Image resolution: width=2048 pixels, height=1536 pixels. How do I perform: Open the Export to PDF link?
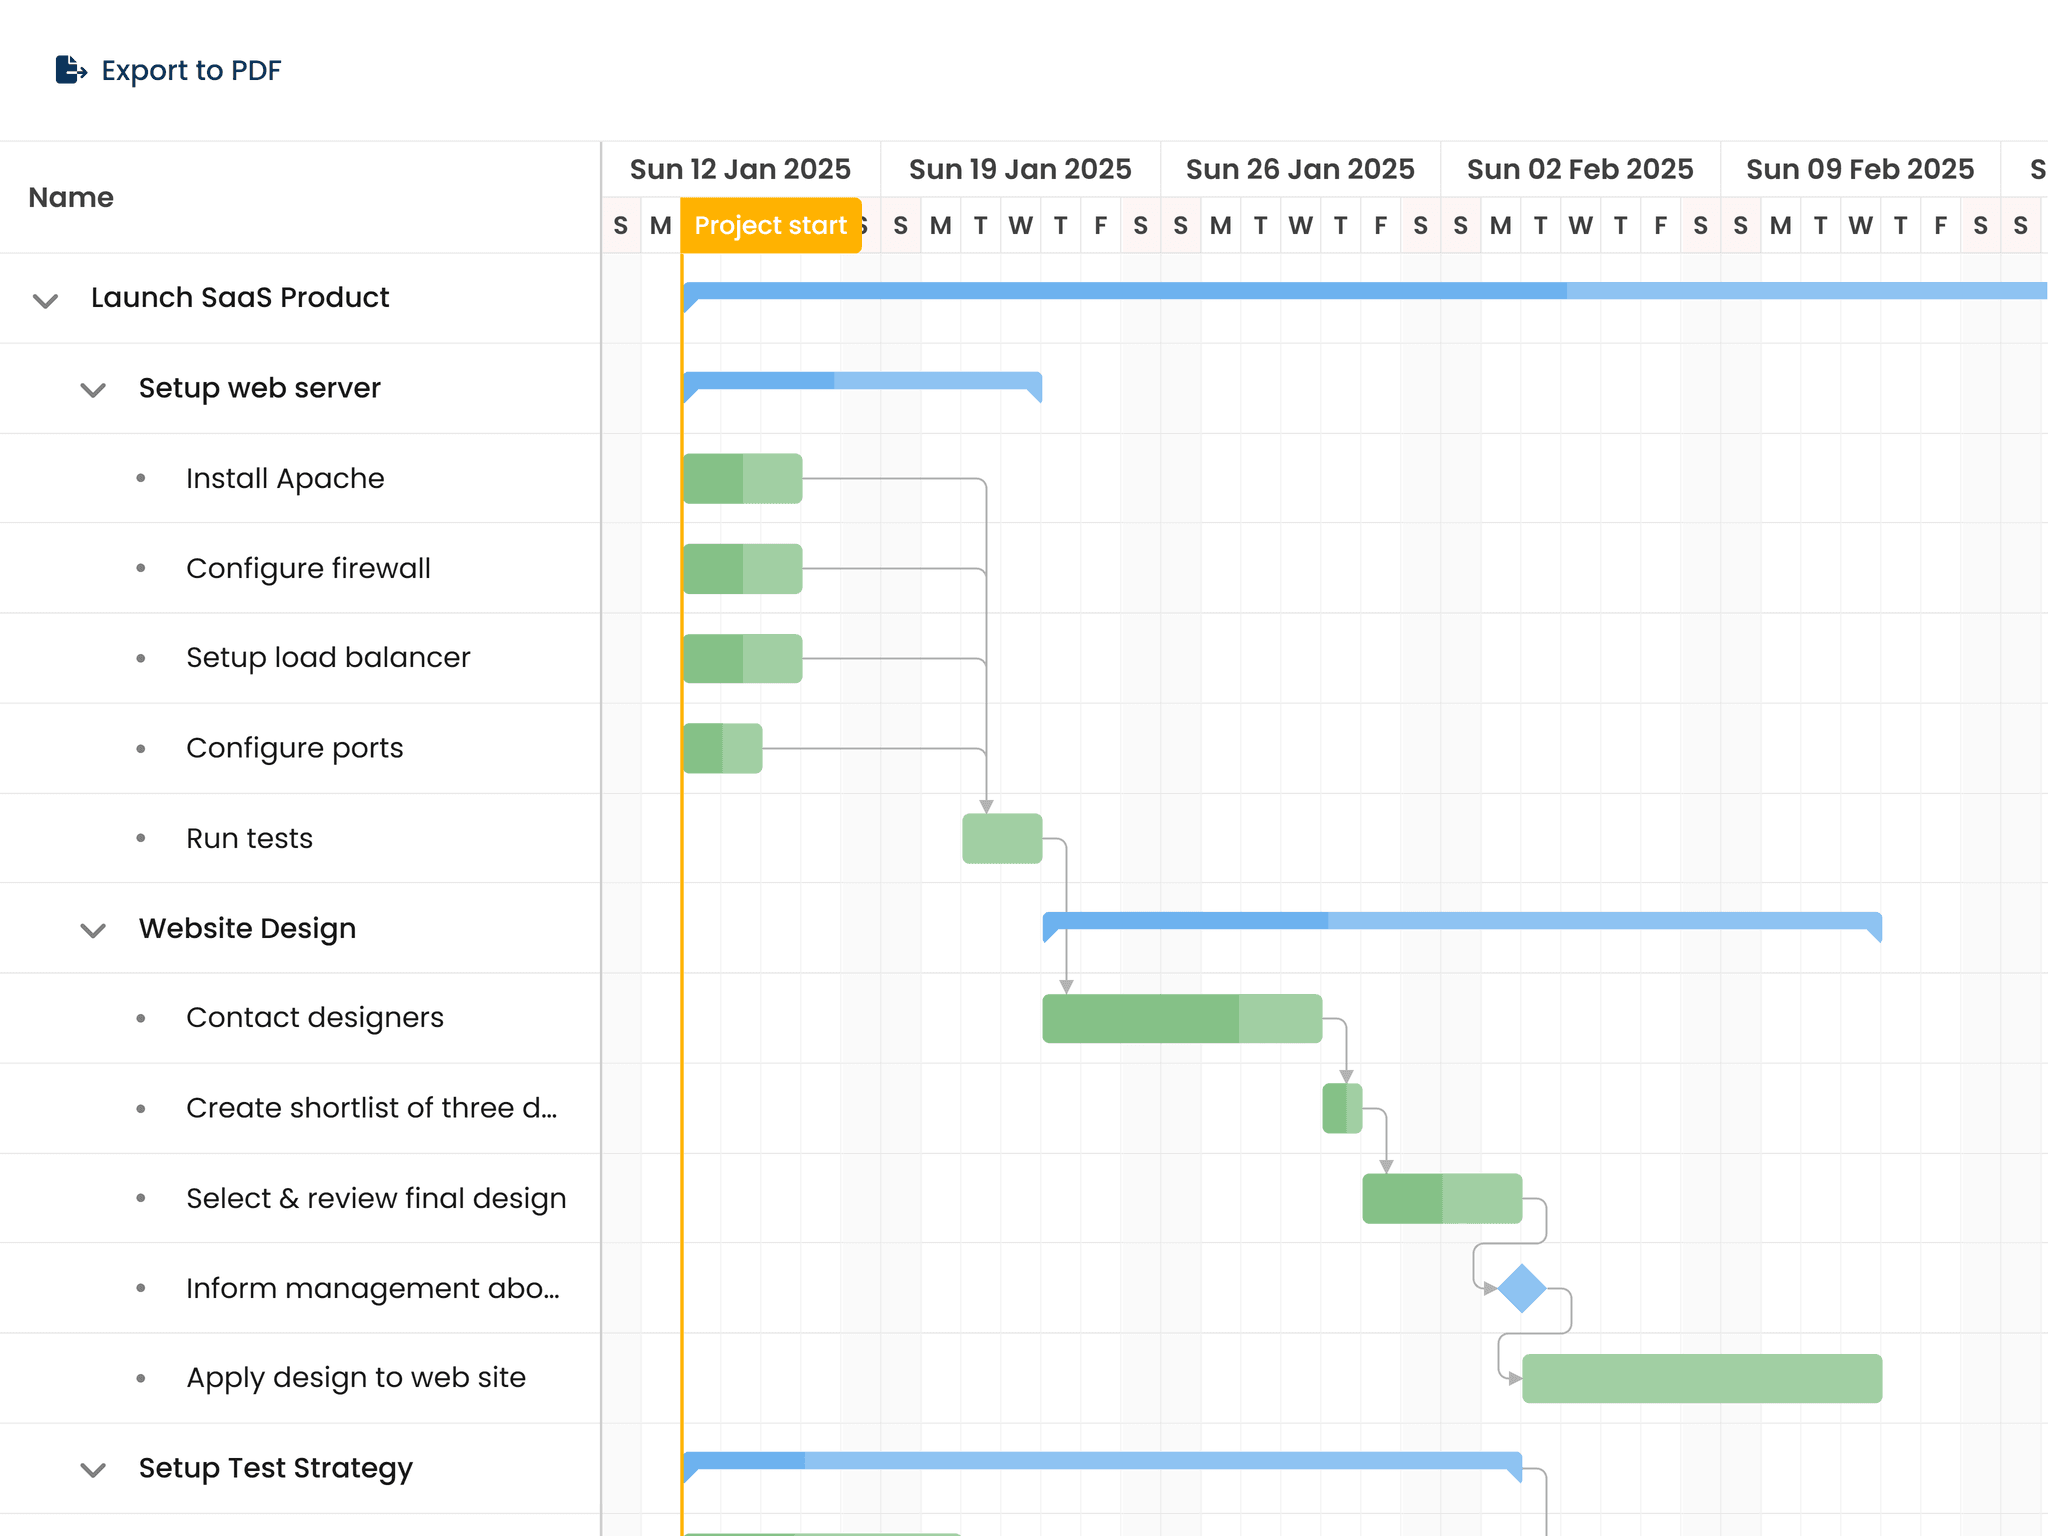coord(190,69)
